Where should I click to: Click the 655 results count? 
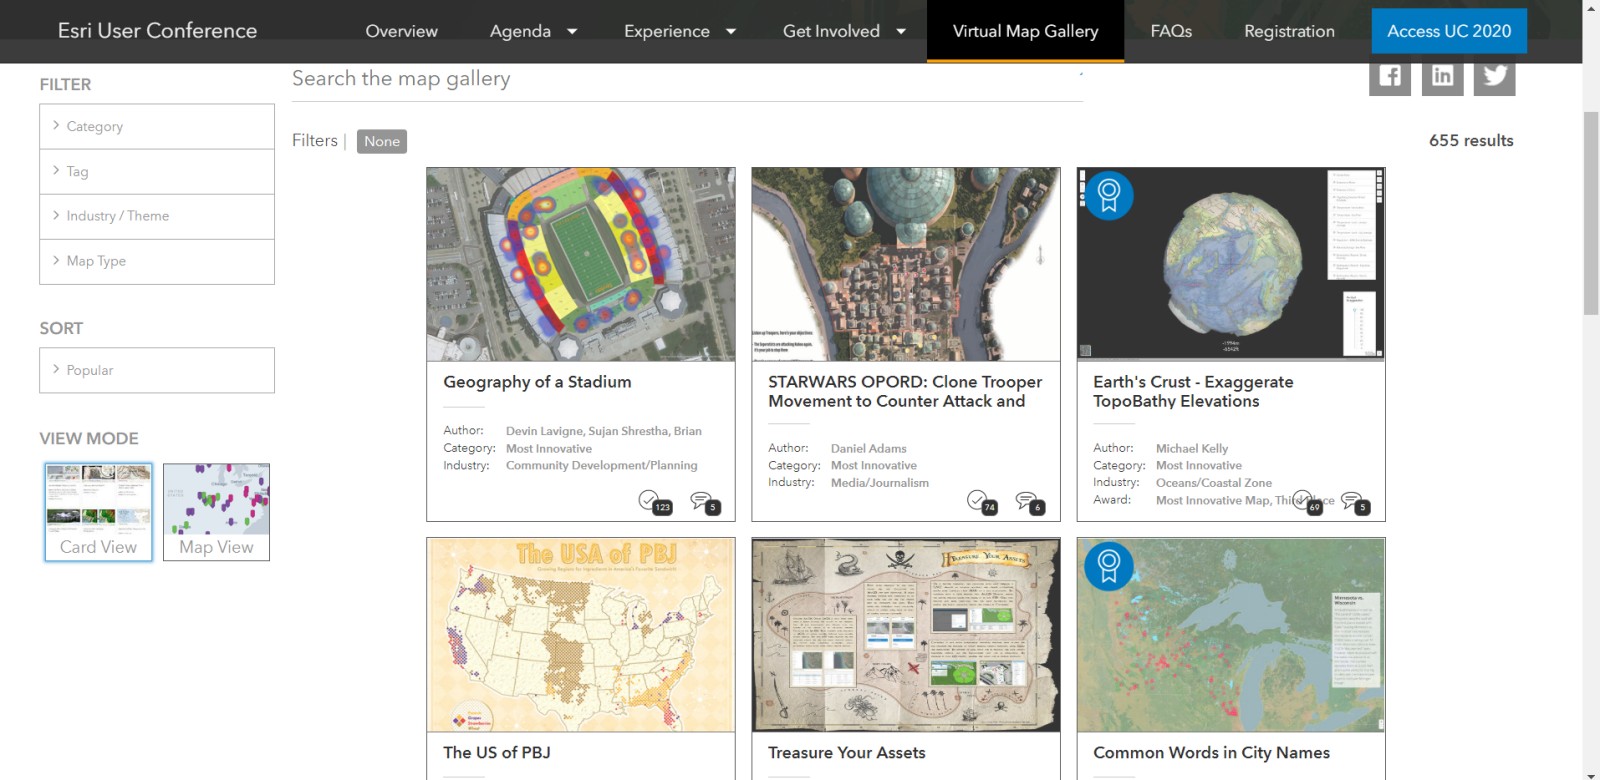pyautogui.click(x=1471, y=141)
